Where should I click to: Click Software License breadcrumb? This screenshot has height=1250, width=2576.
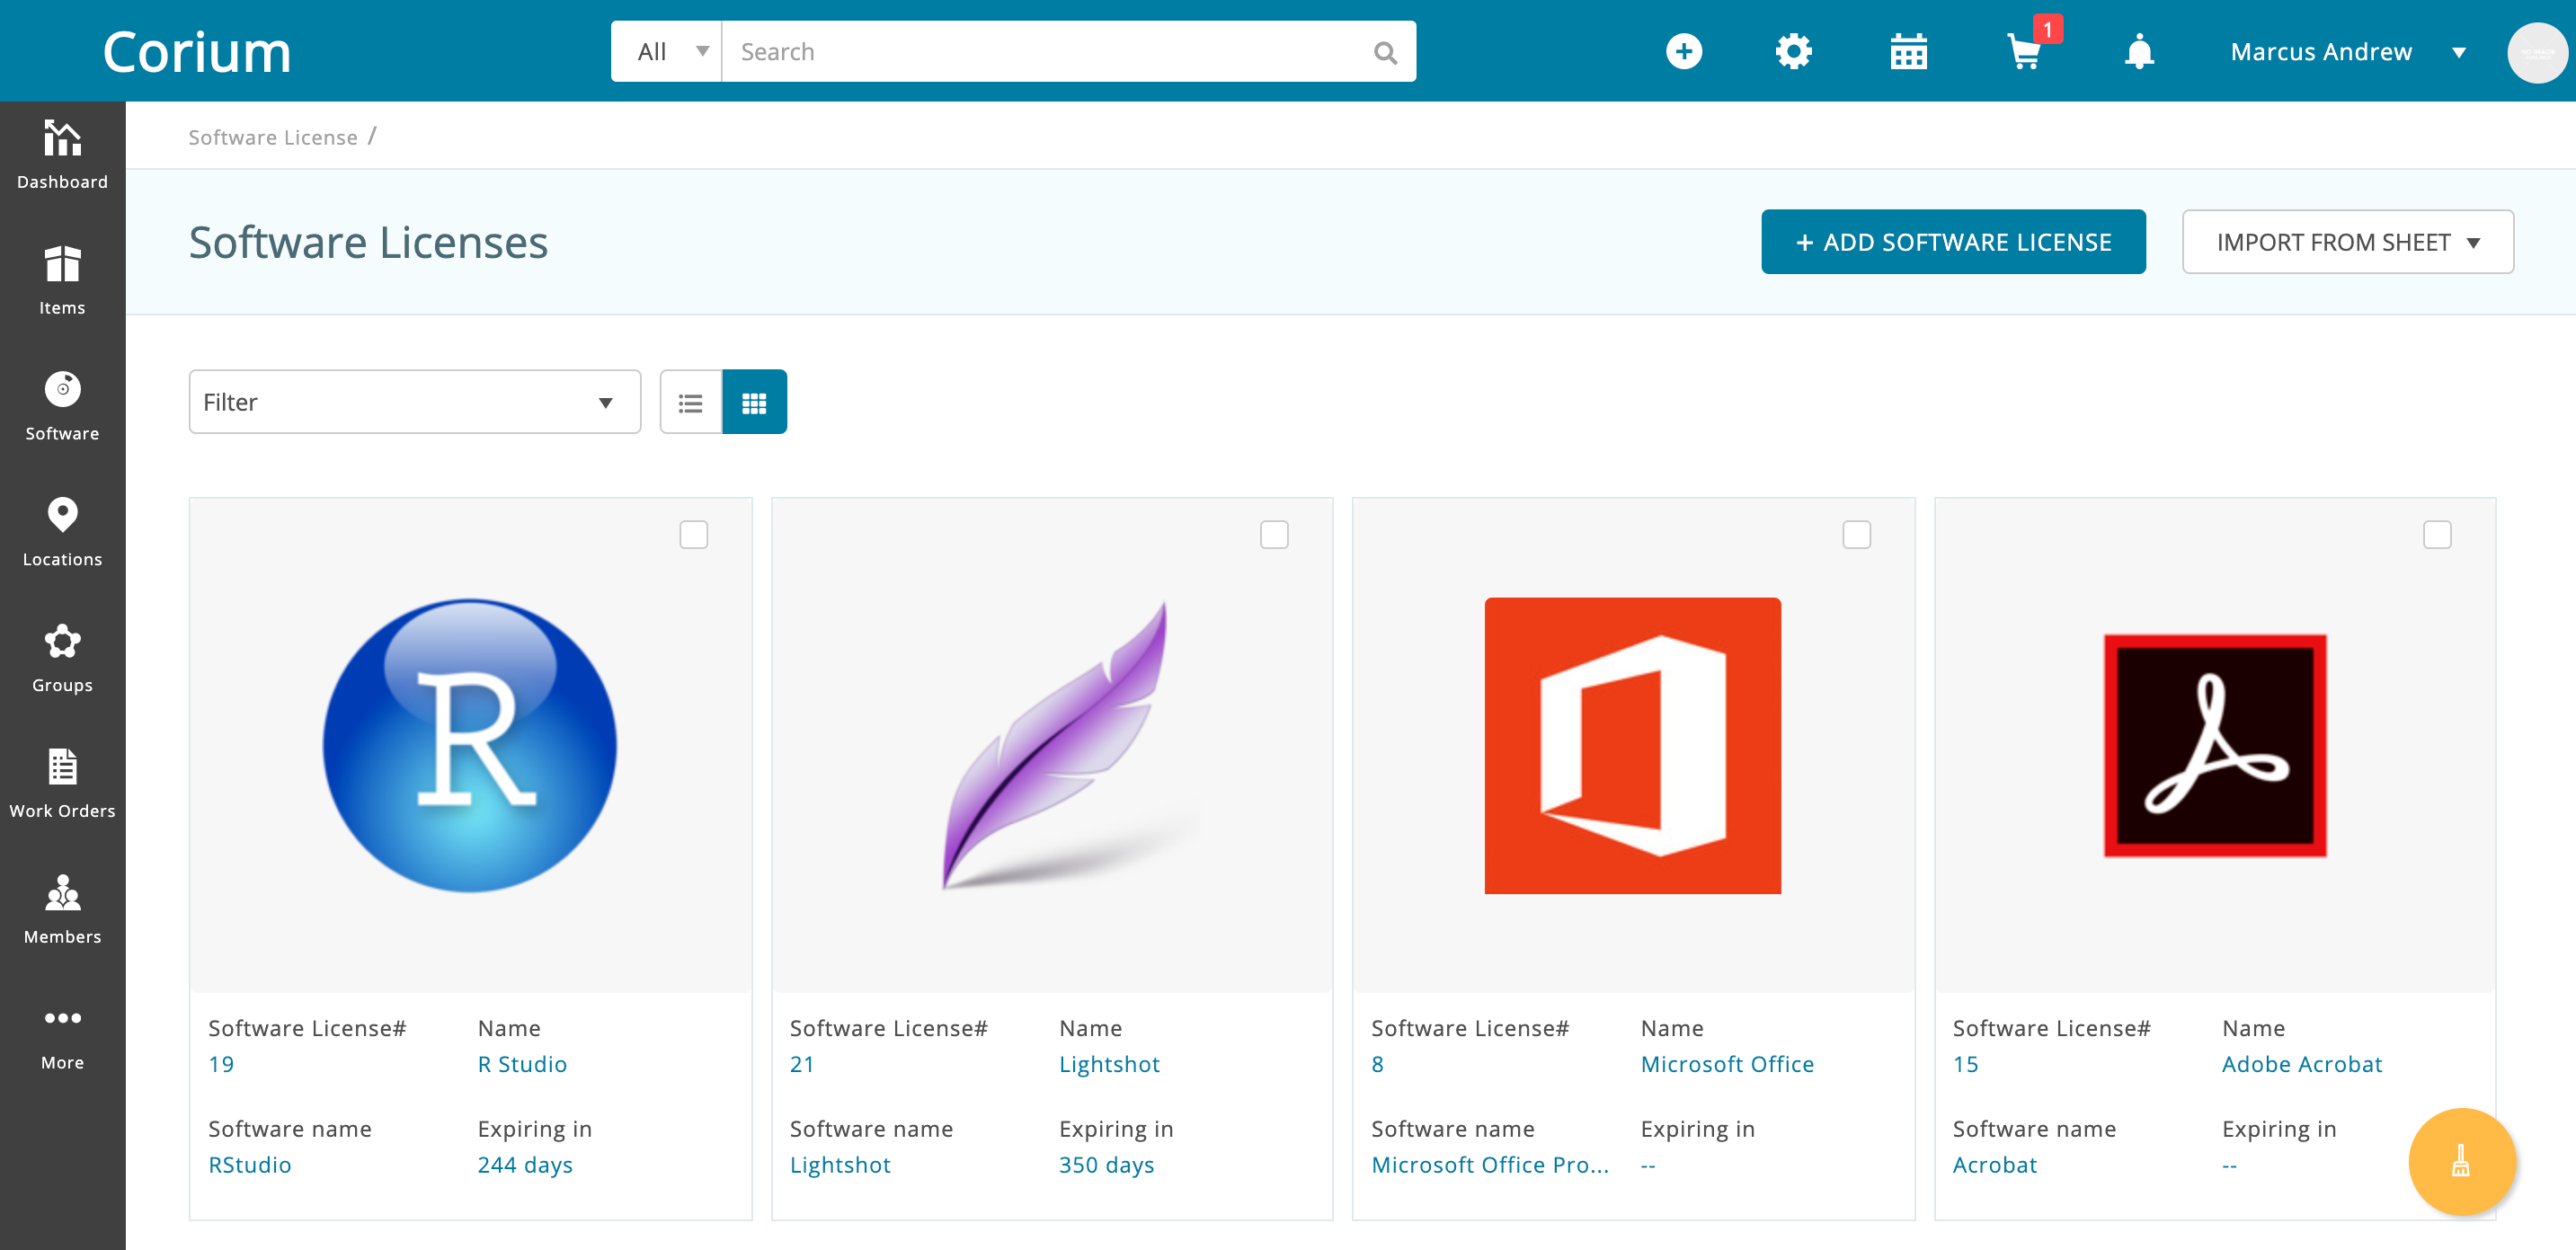[272, 137]
